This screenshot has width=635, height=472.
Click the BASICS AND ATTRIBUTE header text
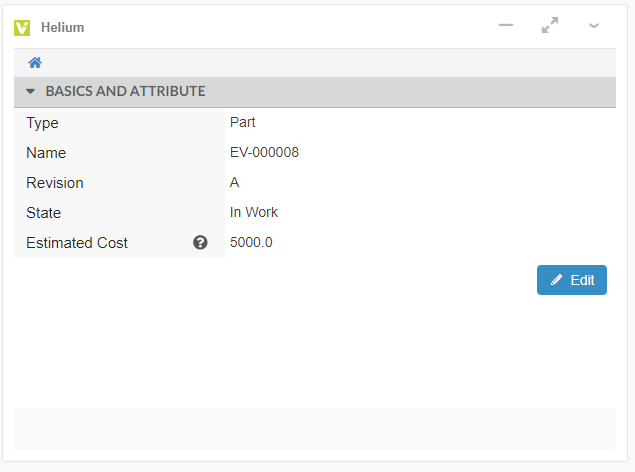click(x=125, y=92)
